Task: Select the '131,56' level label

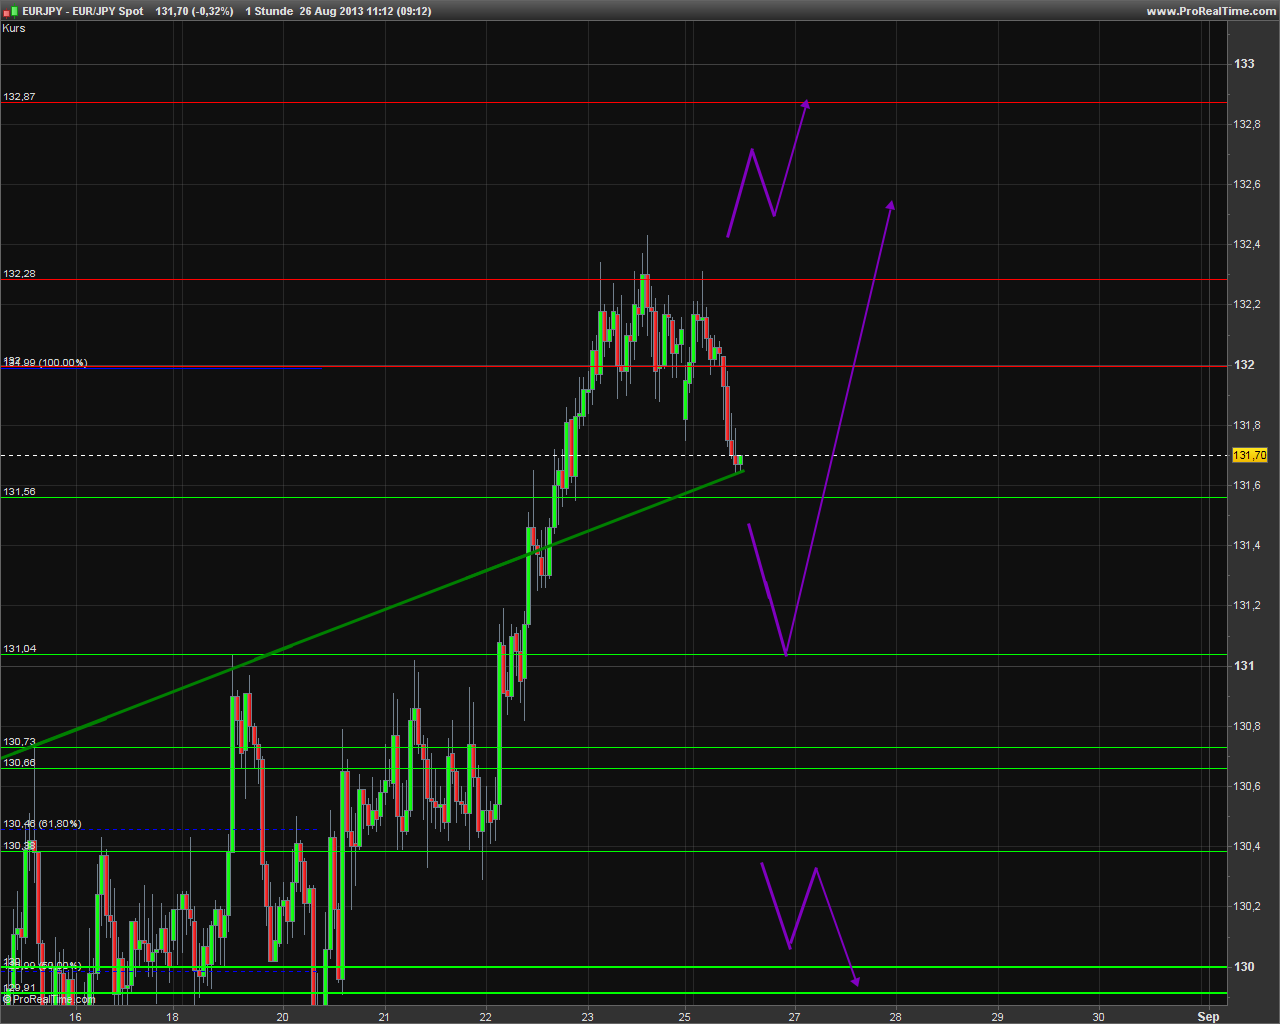Action: (19, 492)
